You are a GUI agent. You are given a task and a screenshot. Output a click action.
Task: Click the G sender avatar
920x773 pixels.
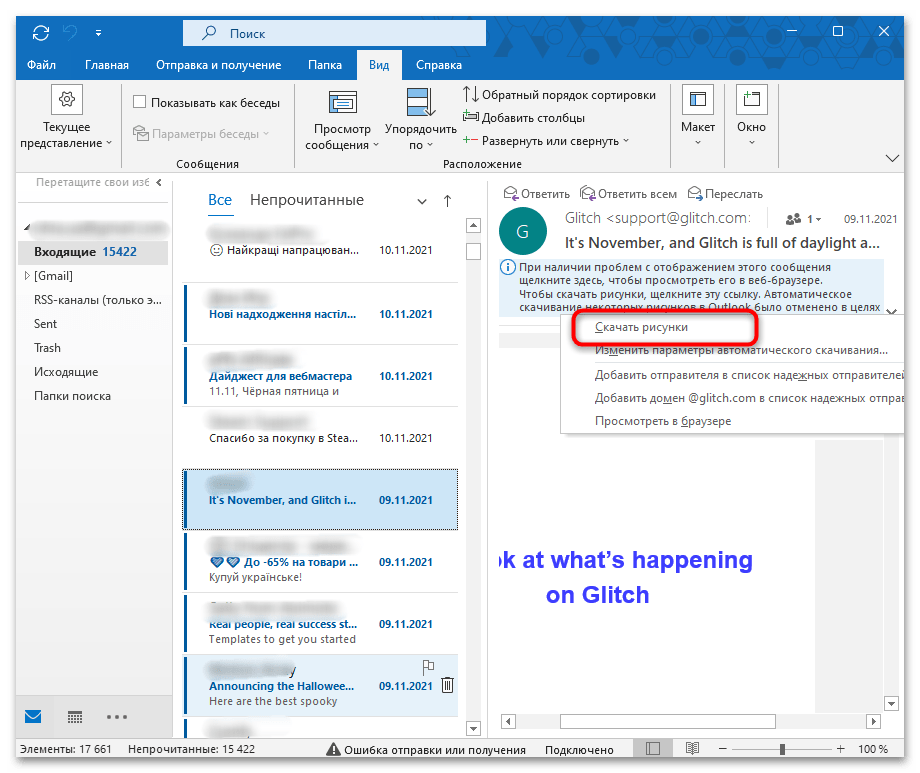tap(523, 231)
